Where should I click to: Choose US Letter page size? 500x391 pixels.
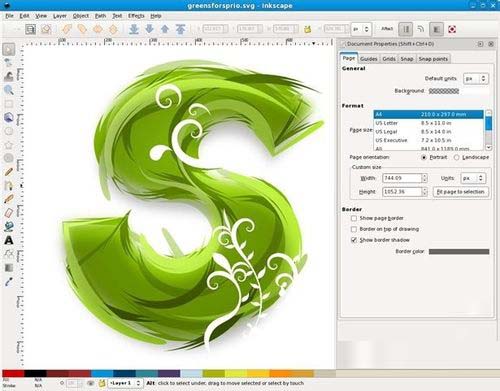428,123
